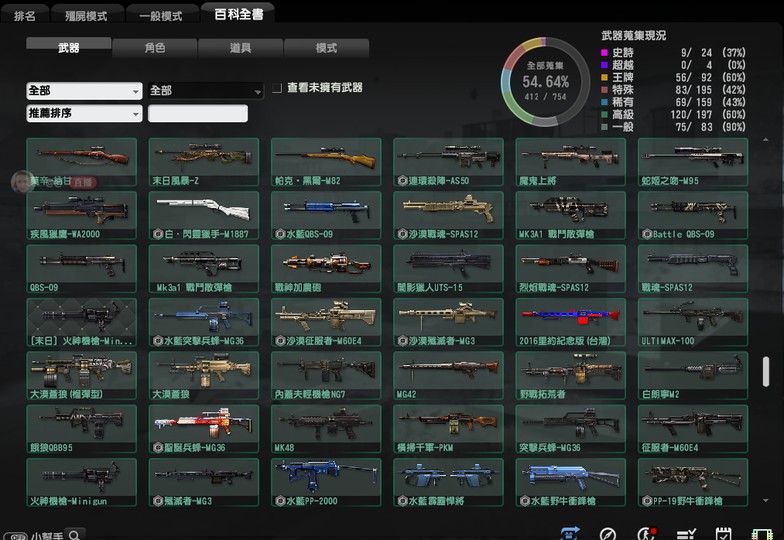Open the calendar check icon
784x540 pixels.
coord(723,533)
